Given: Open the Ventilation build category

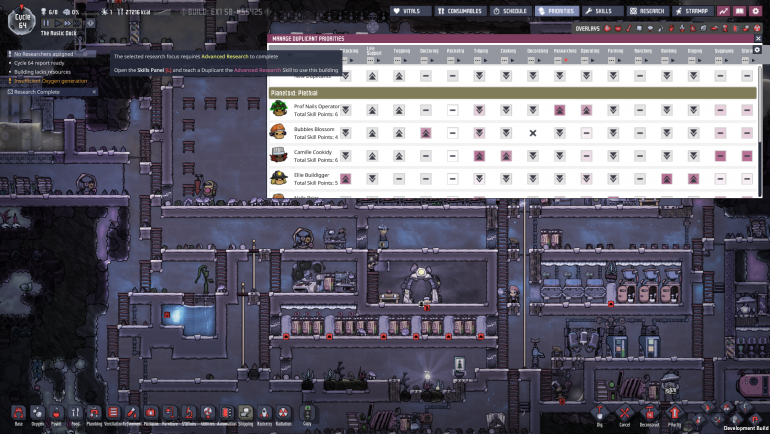Looking at the screenshot, I should [x=113, y=413].
